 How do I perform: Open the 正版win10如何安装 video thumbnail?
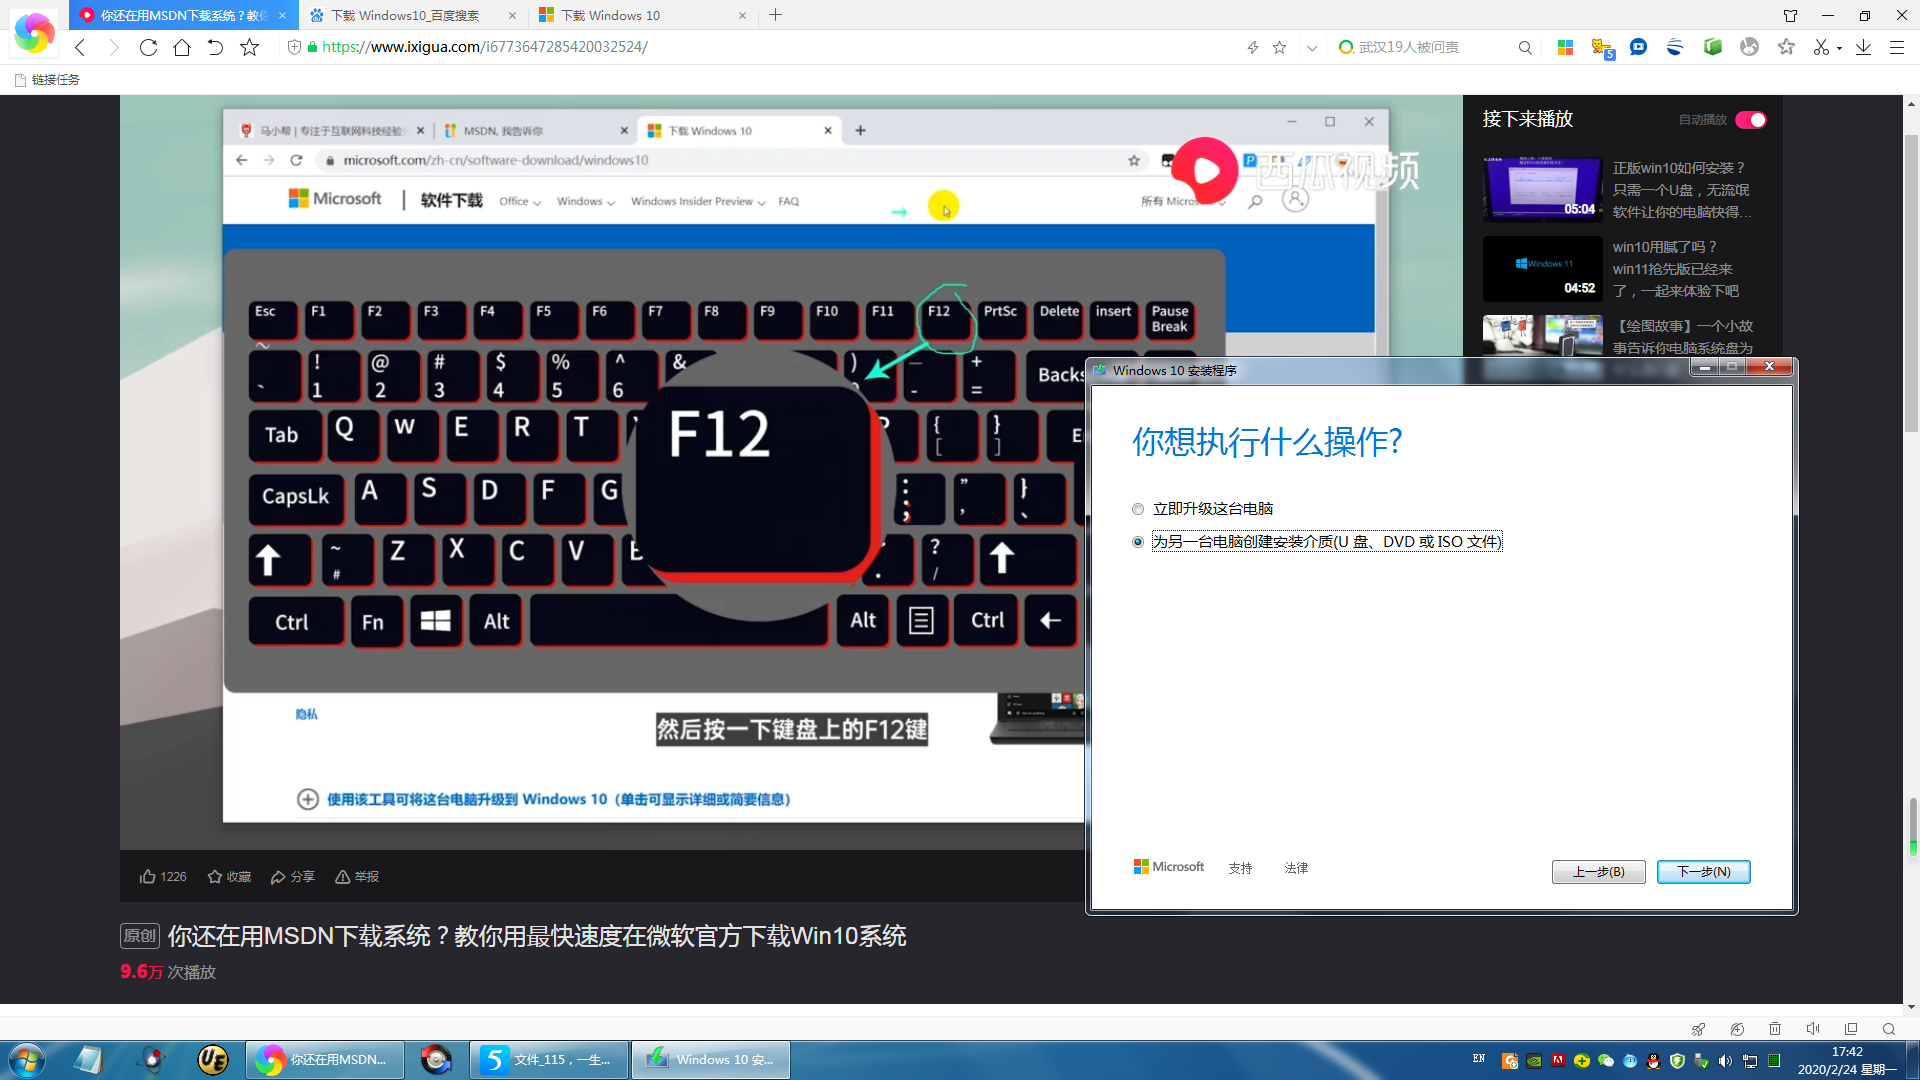pos(1542,188)
